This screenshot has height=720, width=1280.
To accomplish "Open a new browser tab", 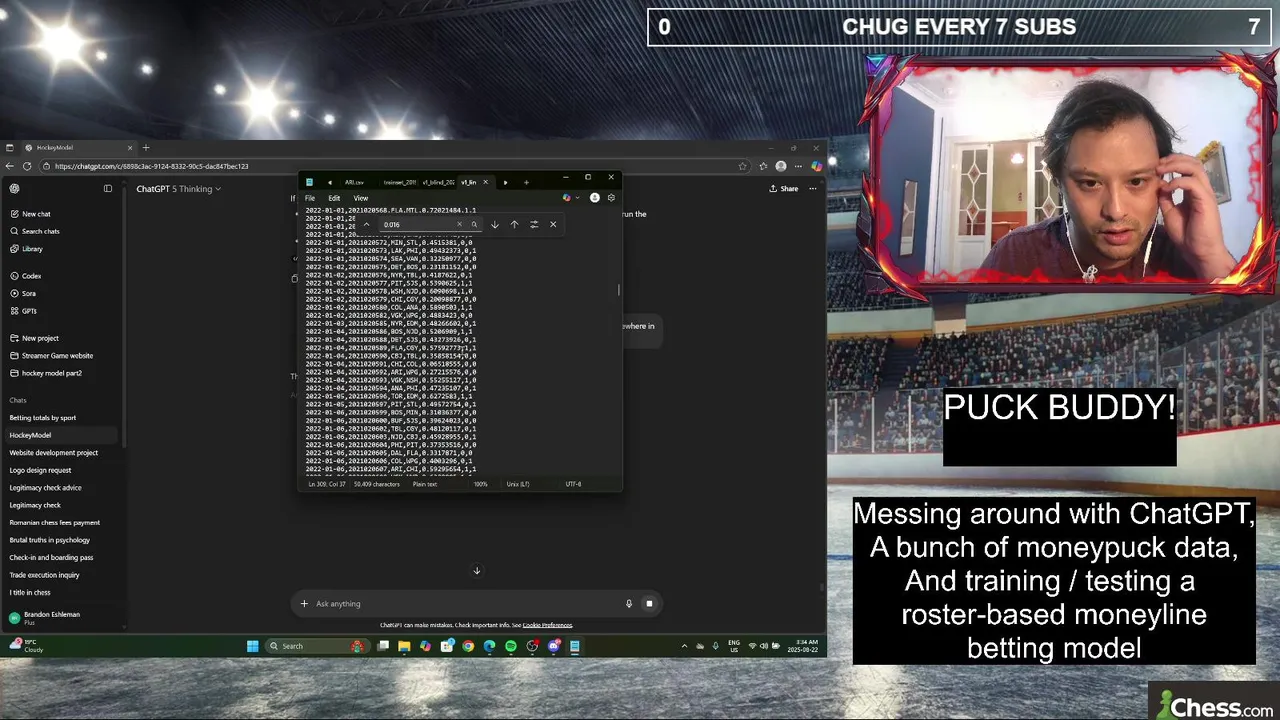I will [x=146, y=148].
